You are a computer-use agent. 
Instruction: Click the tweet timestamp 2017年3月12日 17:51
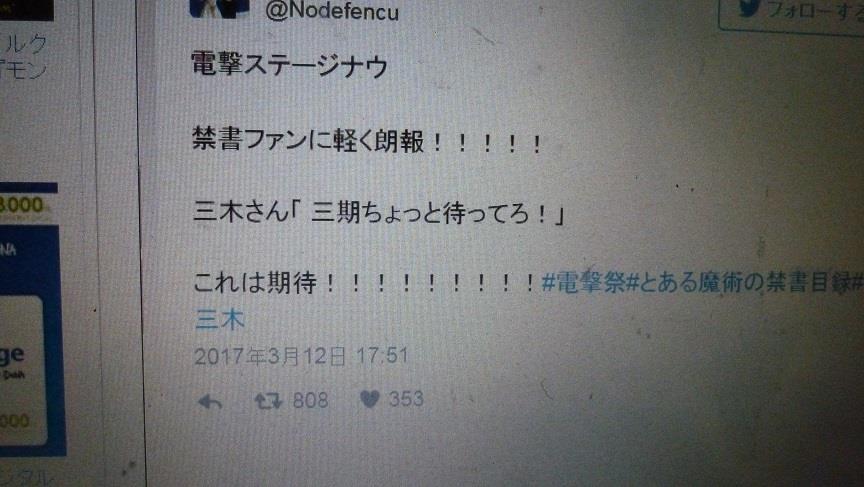301,356
